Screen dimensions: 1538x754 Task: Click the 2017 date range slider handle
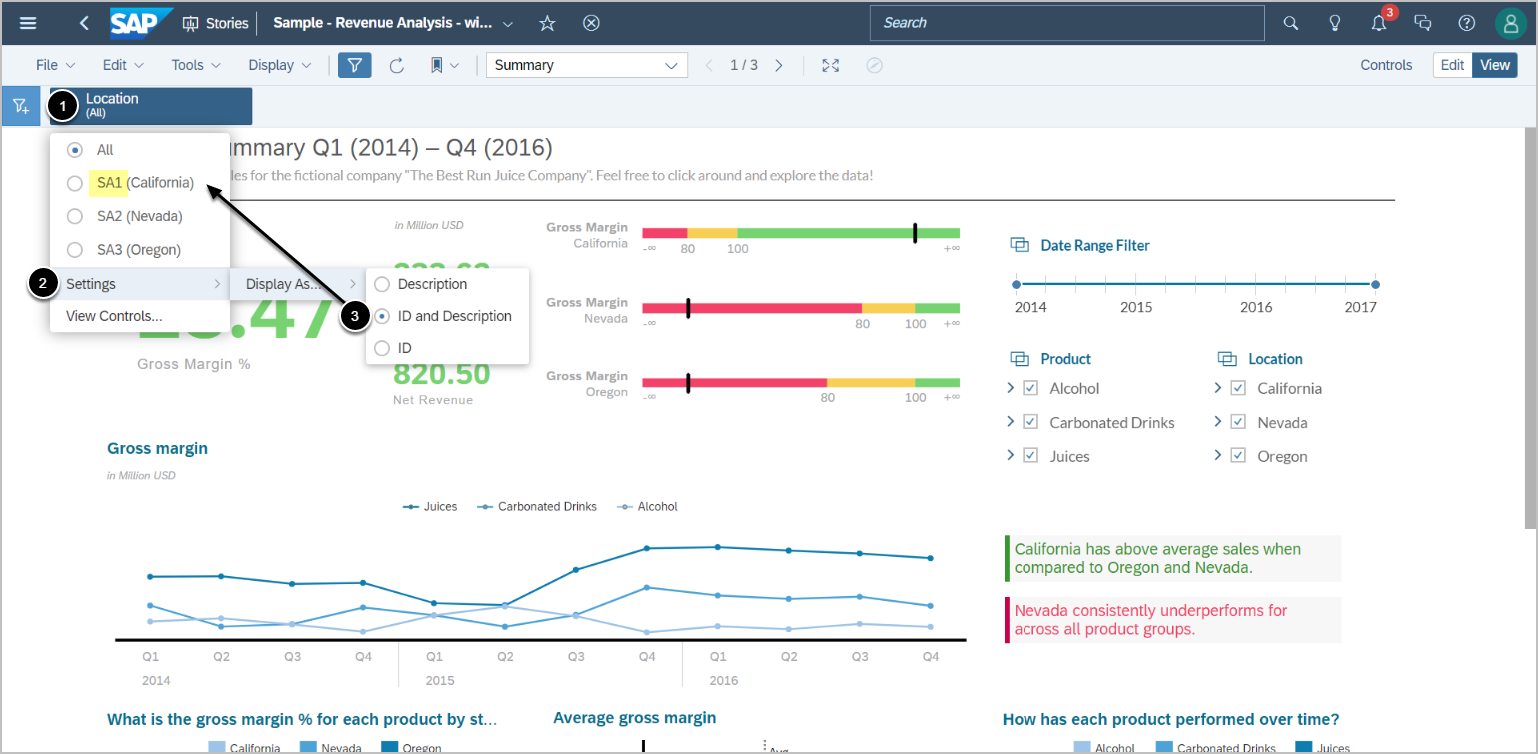coord(1375,285)
